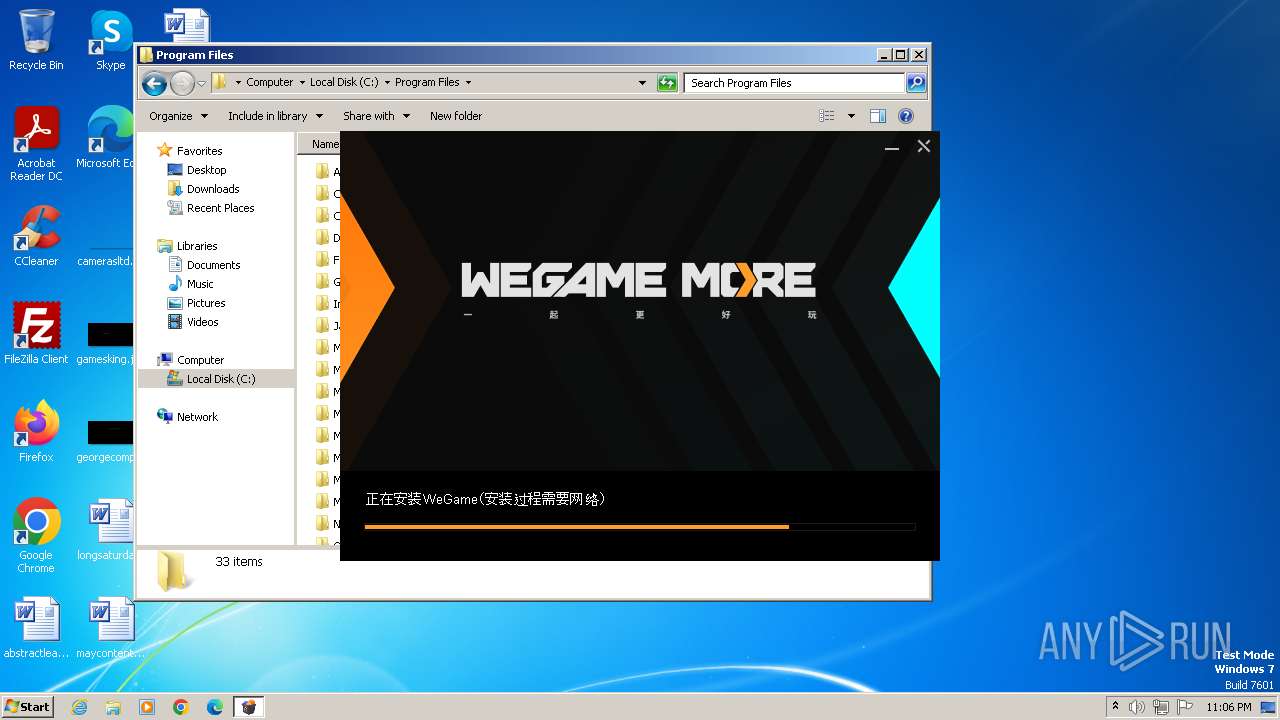Open the Share with dropdown

(376, 116)
